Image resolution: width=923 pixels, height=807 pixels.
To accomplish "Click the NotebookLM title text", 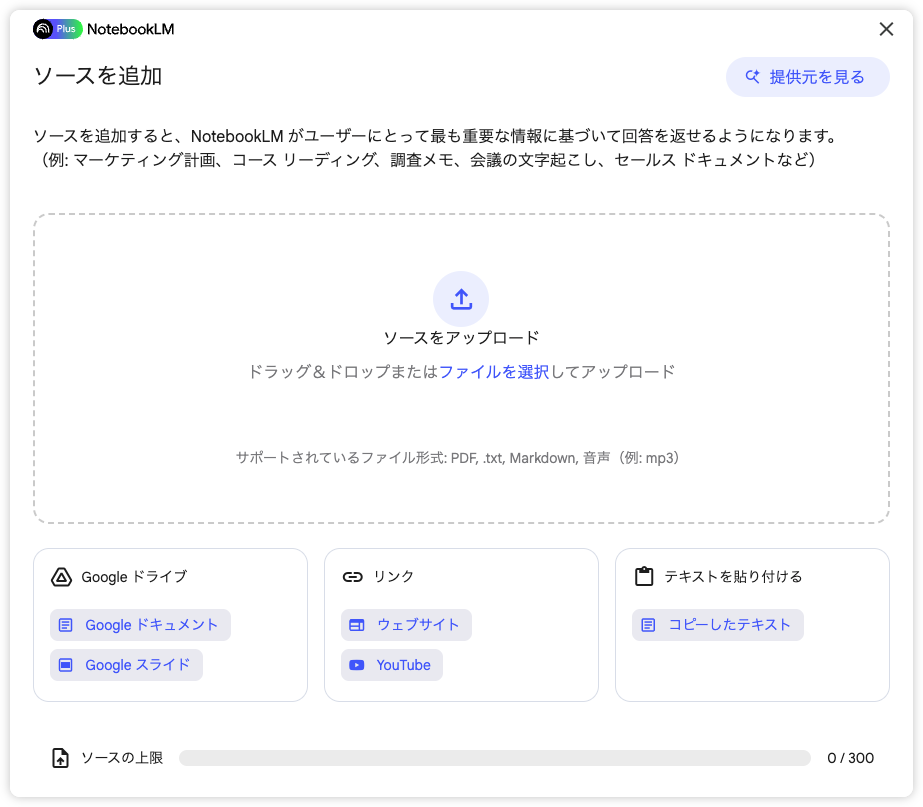I will 131,29.
